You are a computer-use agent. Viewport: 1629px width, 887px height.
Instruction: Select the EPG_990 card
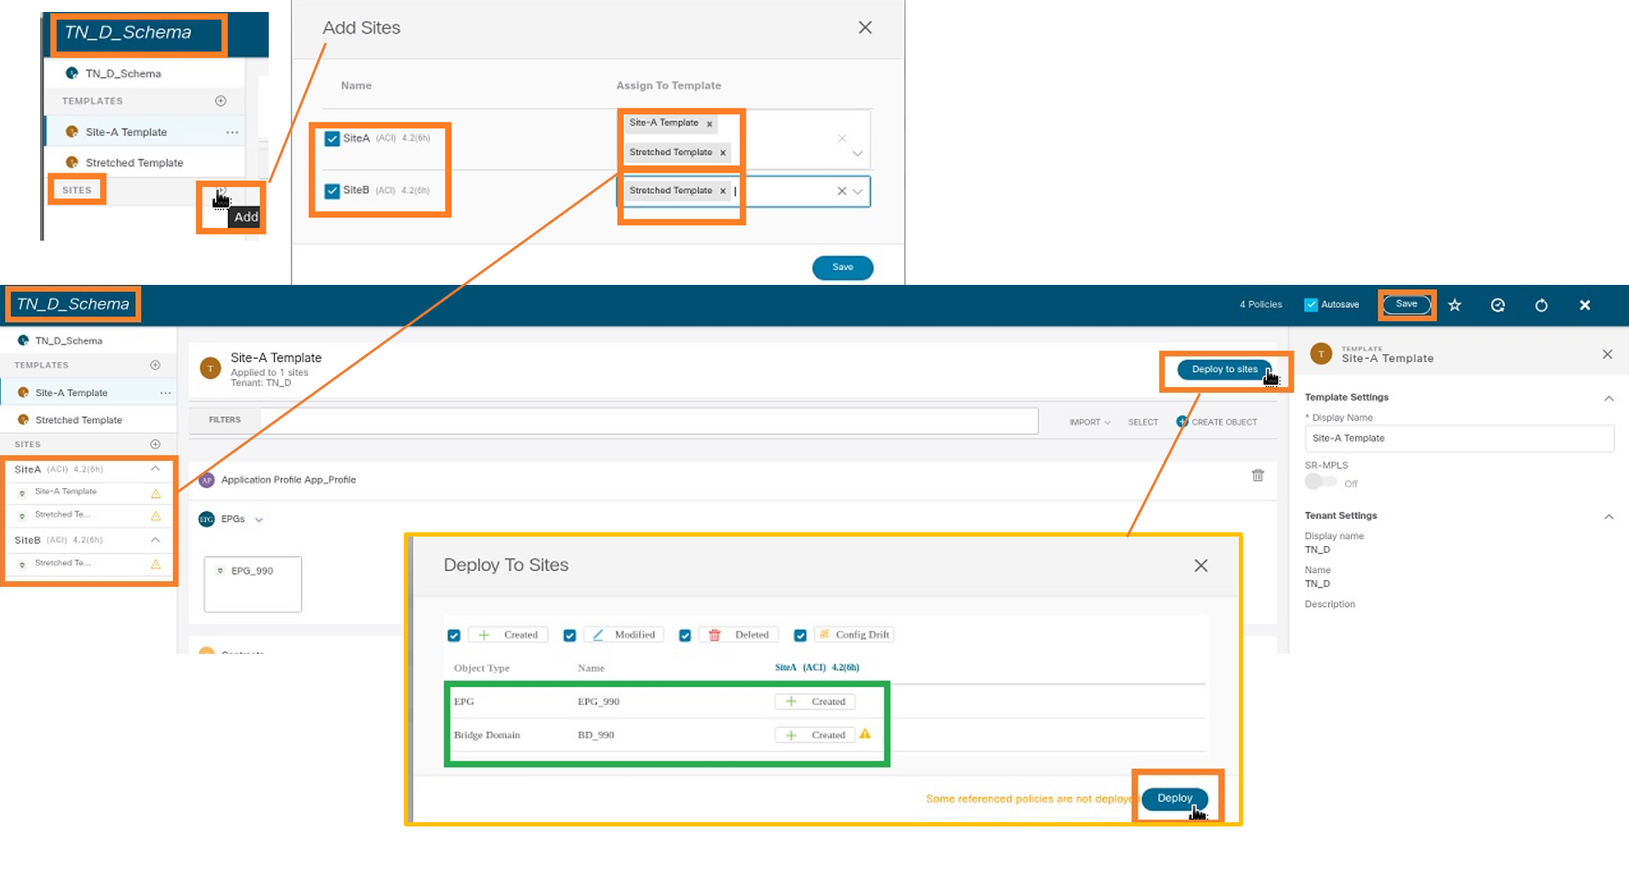[253, 584]
